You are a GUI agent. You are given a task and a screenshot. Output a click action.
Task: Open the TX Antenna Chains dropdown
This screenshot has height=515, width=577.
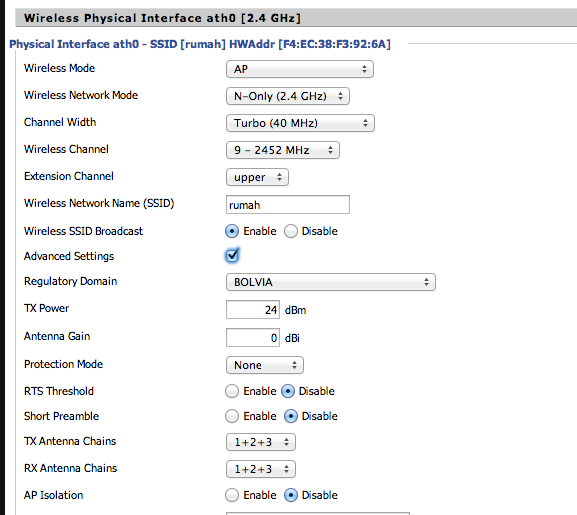pos(261,442)
